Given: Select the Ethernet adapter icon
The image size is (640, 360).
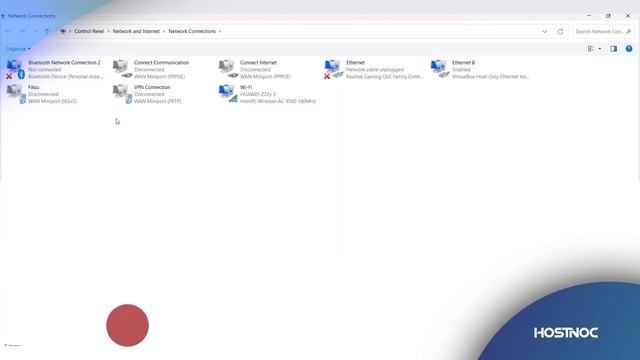Looking at the screenshot, I should (x=334, y=69).
